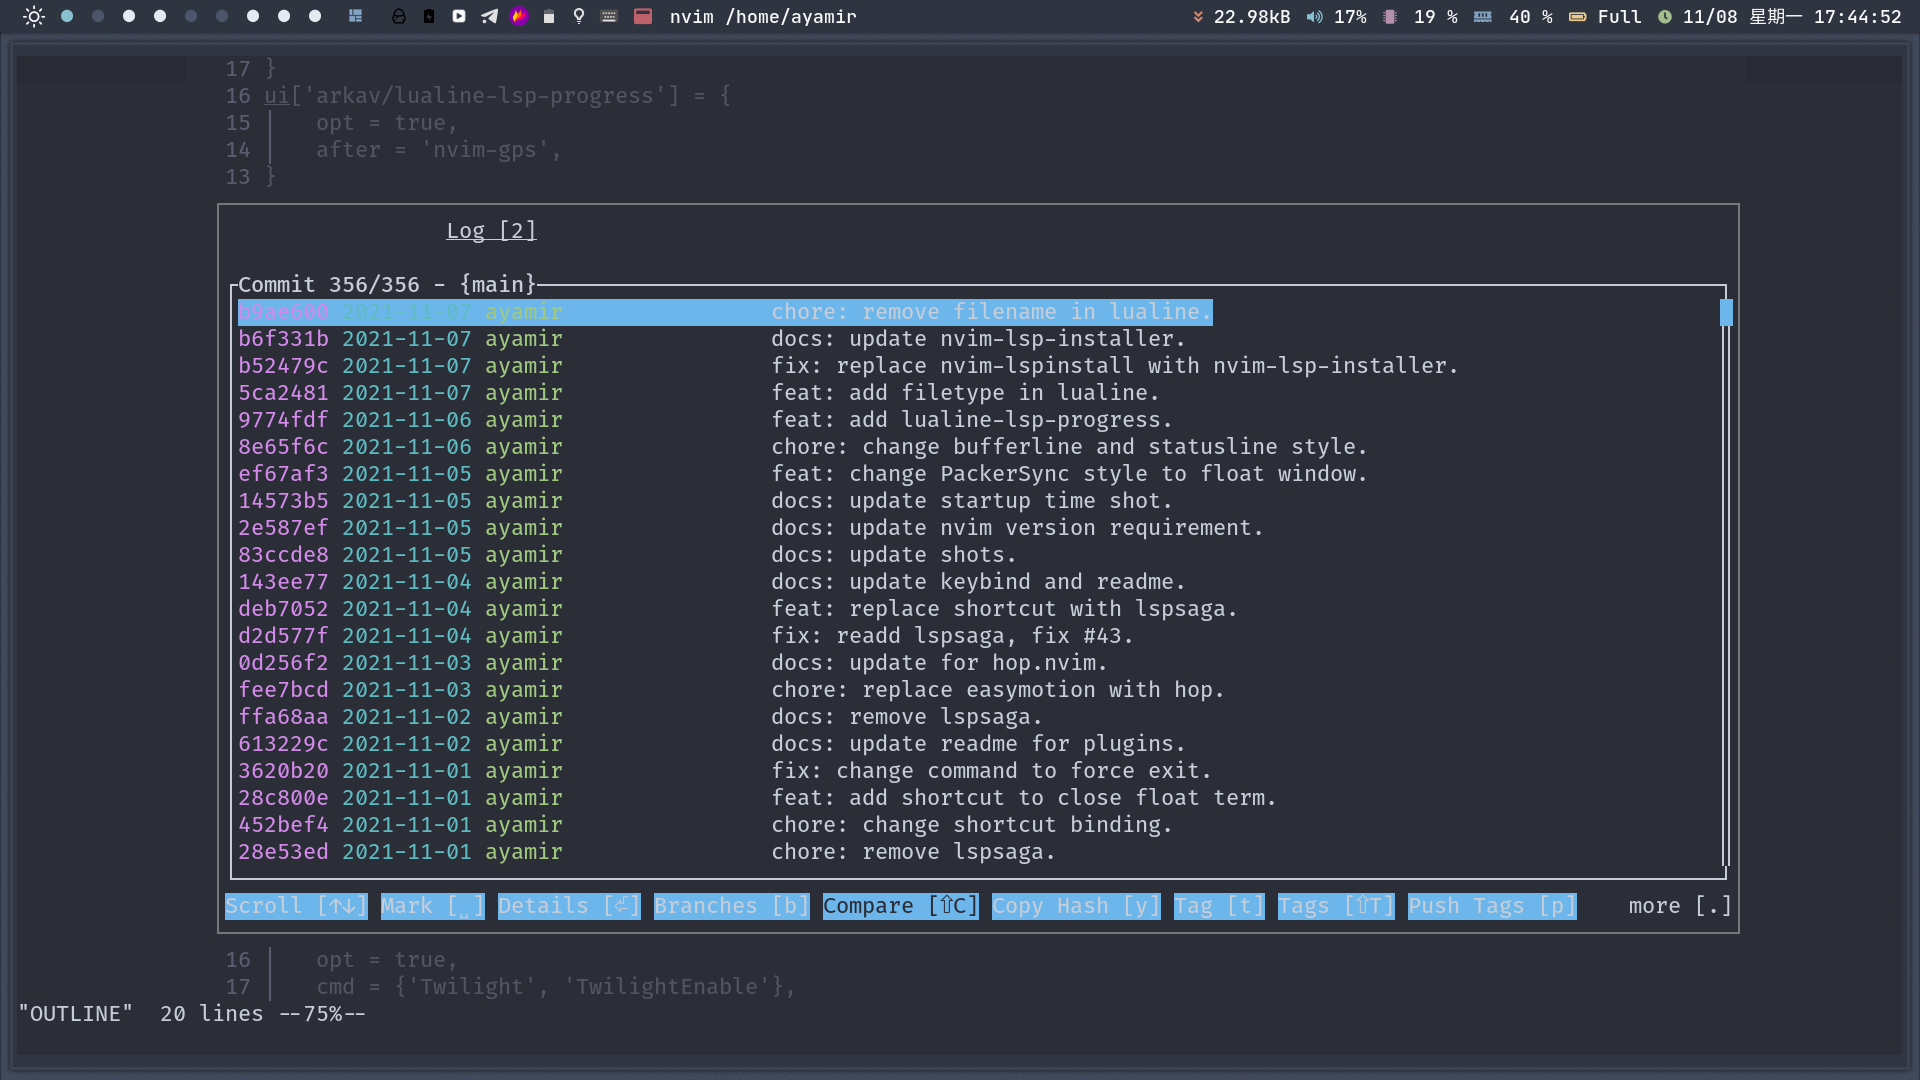
Task: Click the keyboard icon in top bar
Action: 609,16
